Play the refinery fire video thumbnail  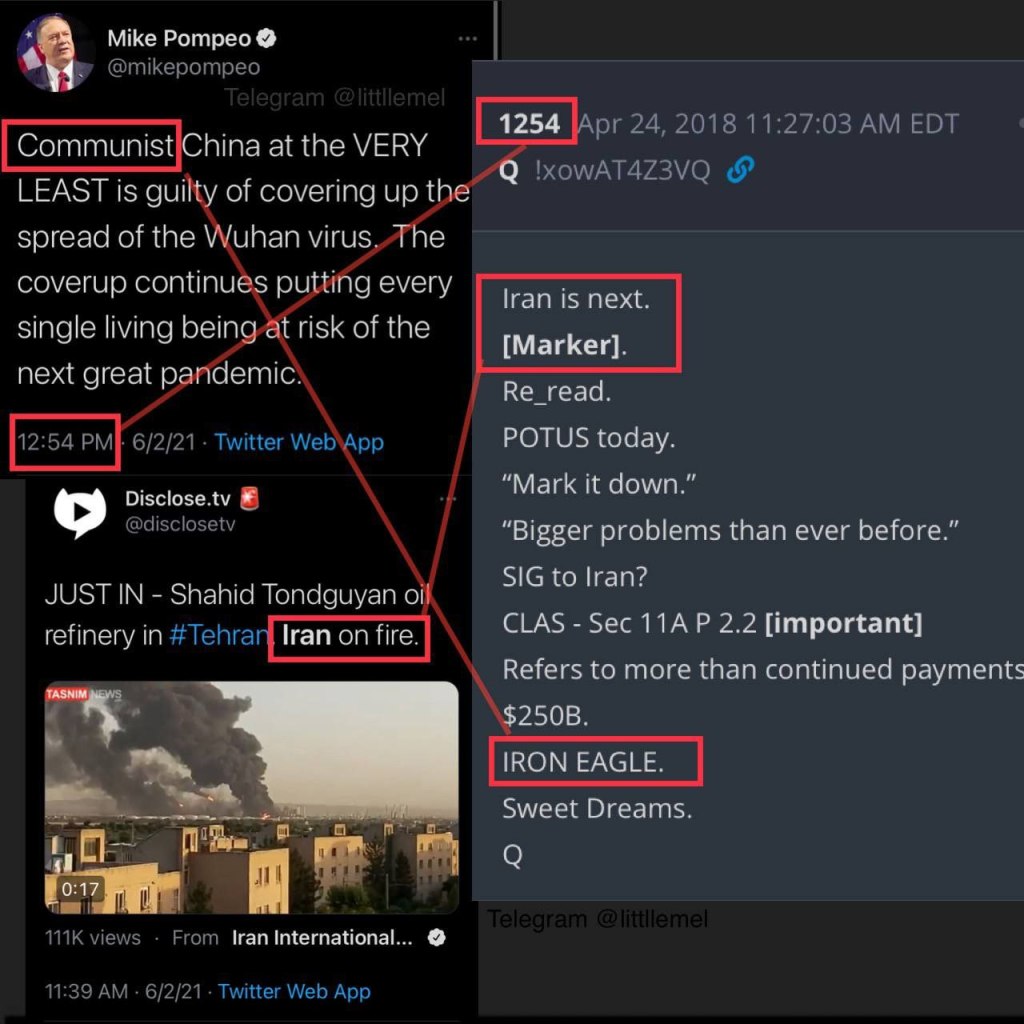pyautogui.click(x=252, y=797)
